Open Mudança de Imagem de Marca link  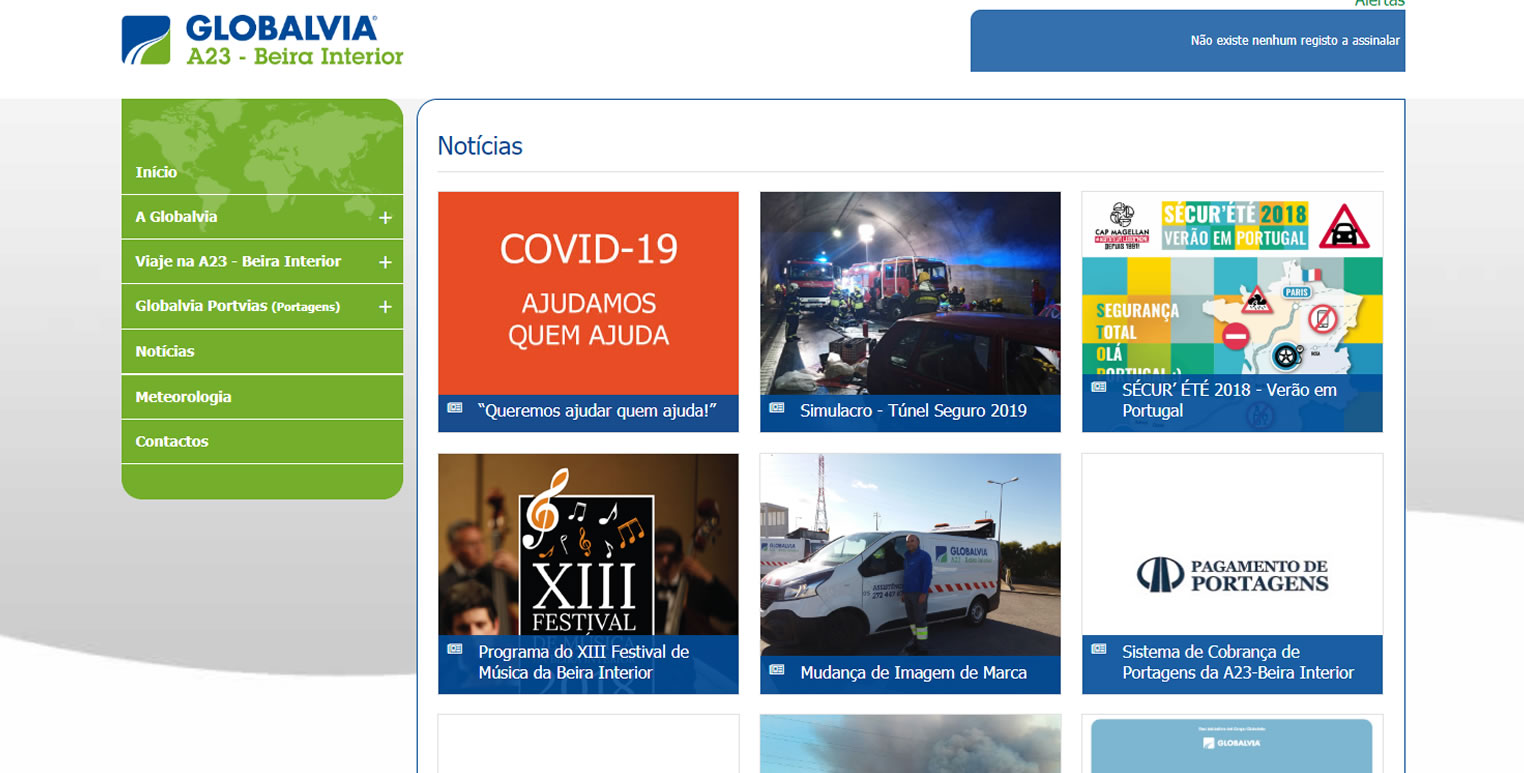pos(913,672)
